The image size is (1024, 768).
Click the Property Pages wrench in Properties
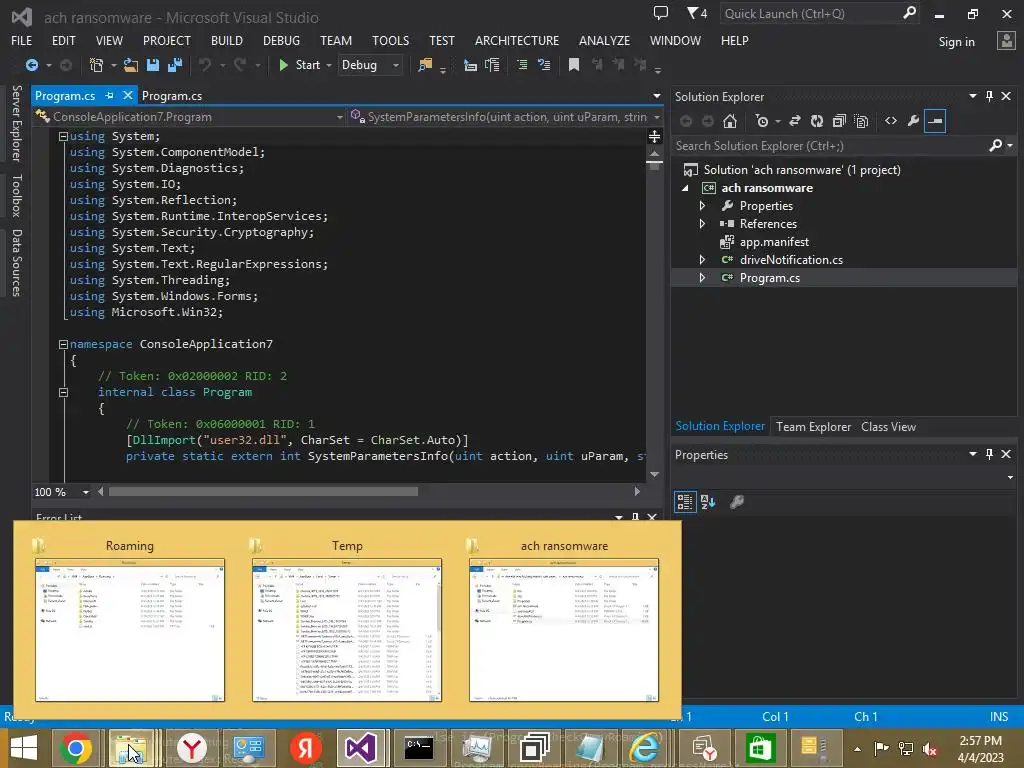pos(737,502)
